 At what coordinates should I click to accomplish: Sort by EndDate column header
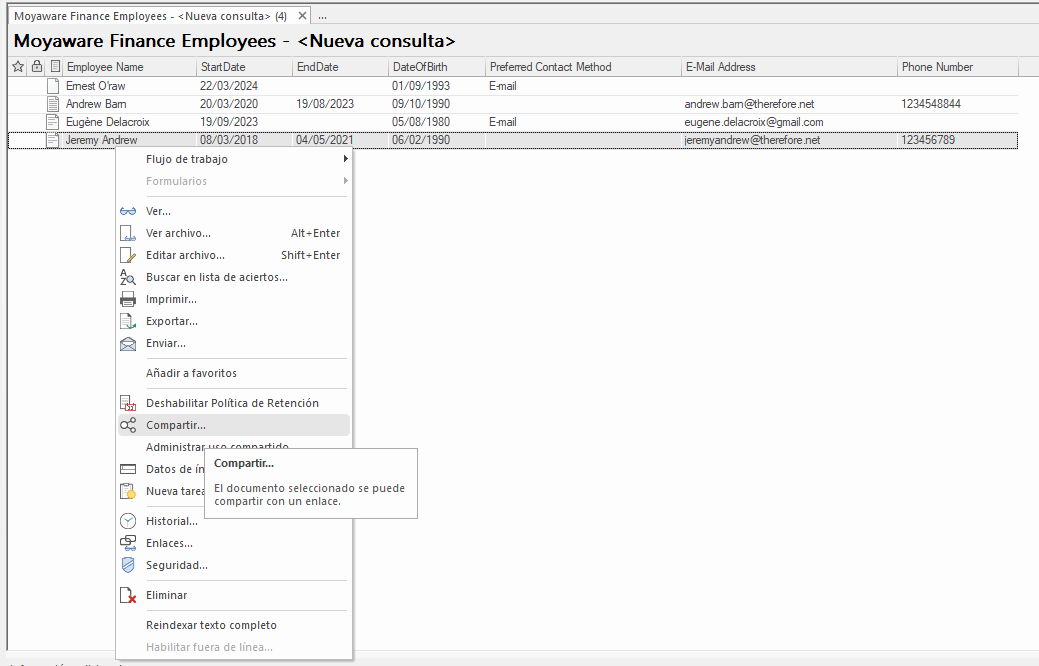coord(341,67)
